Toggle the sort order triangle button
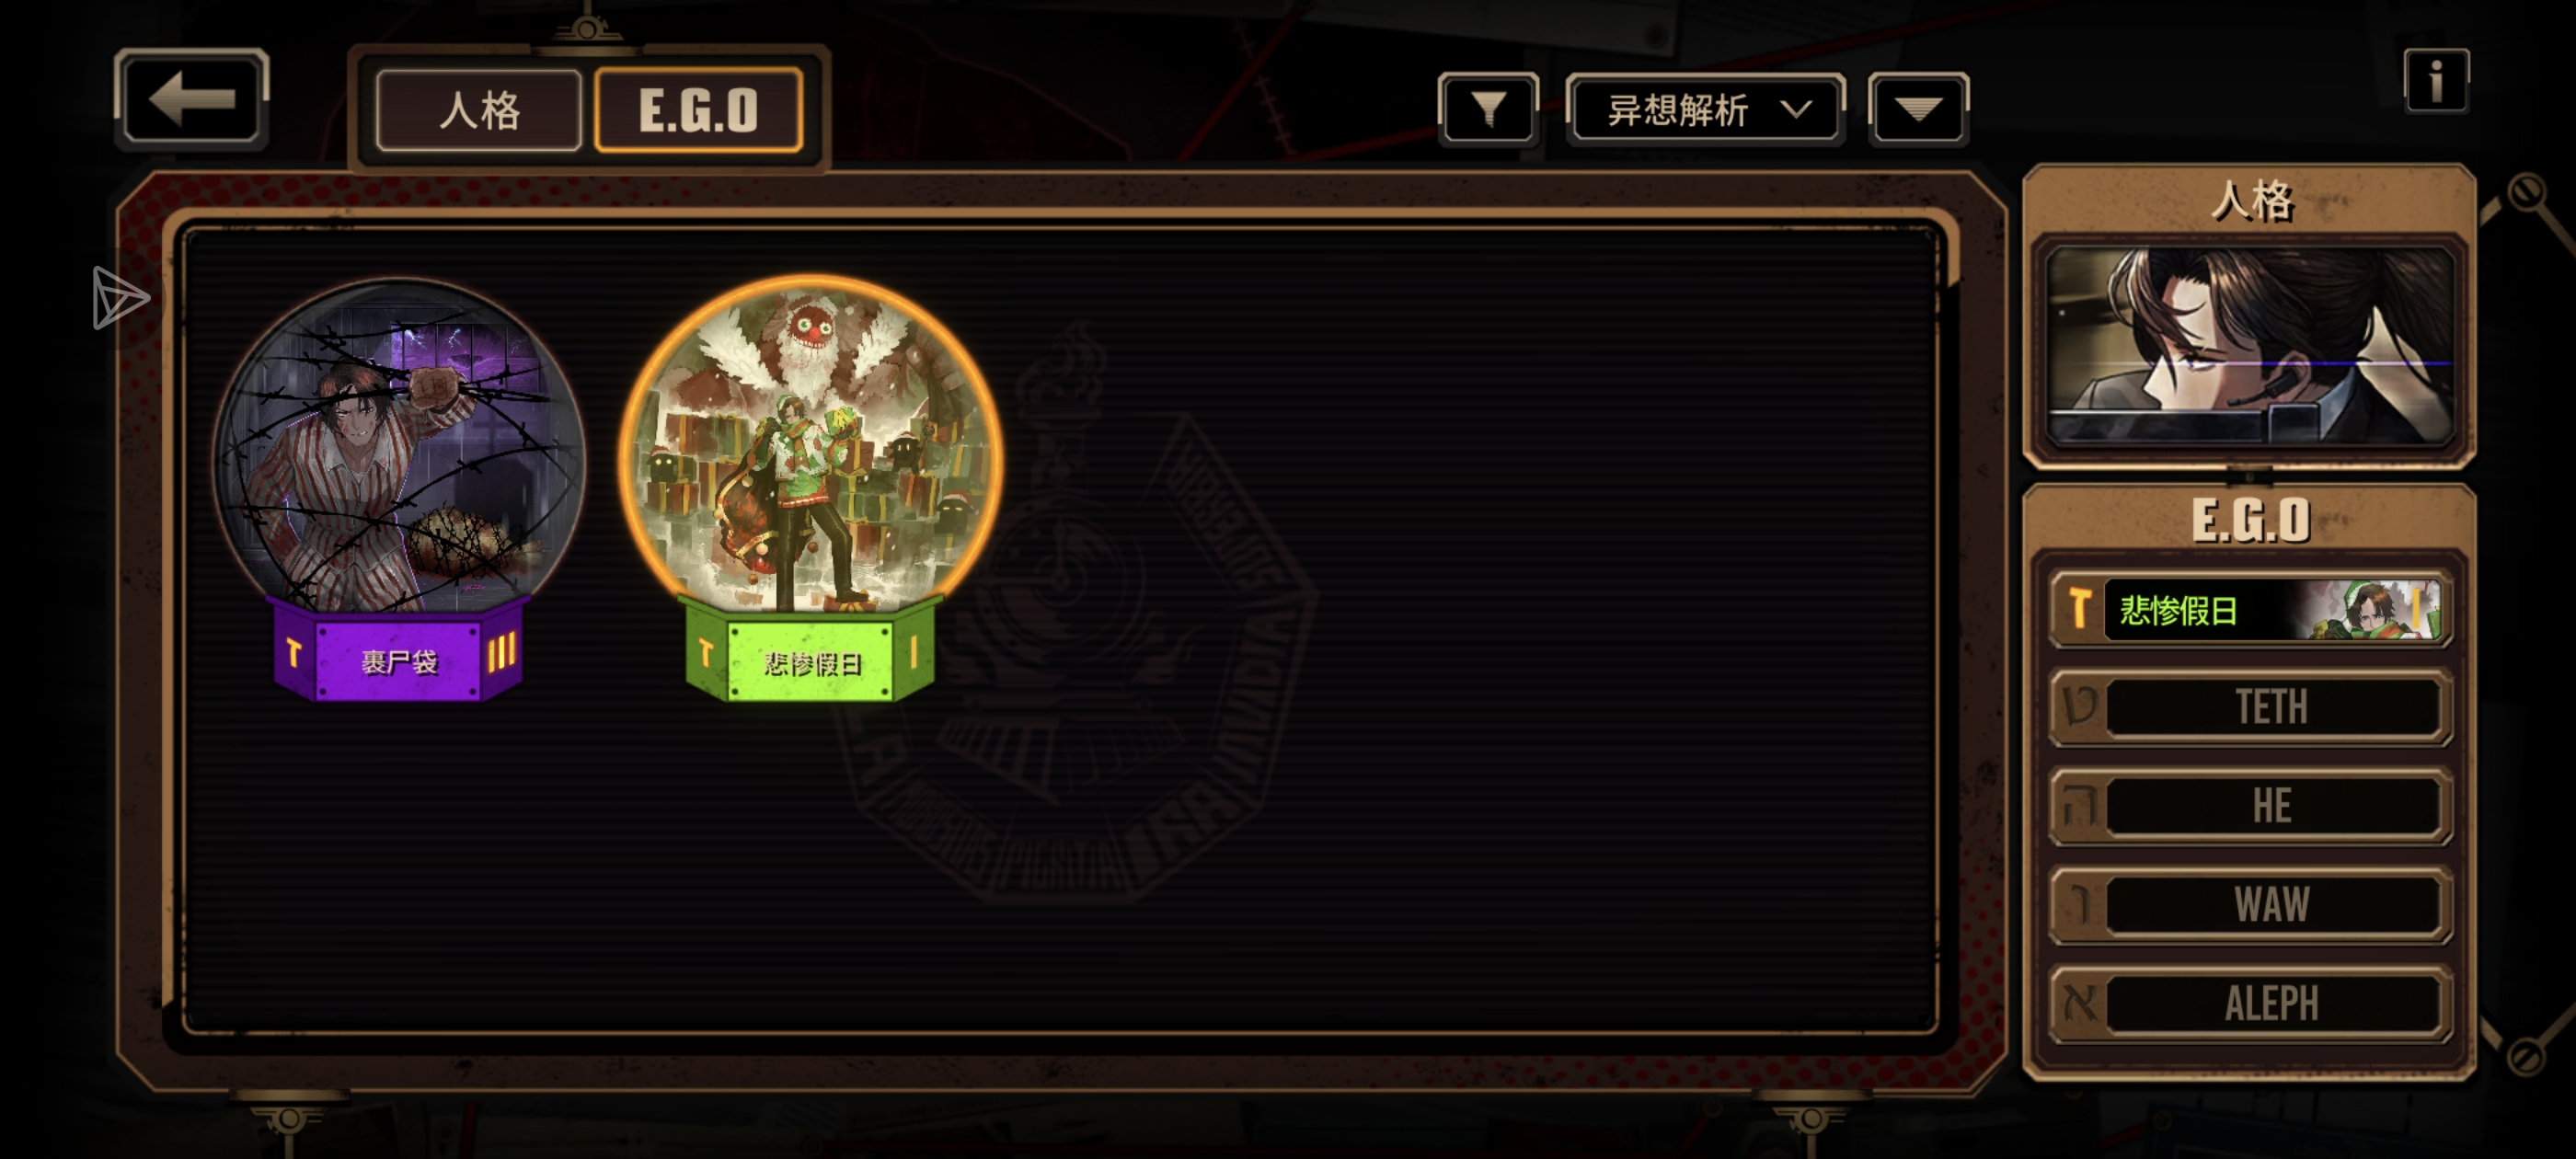The image size is (2576, 1159). coord(1918,109)
